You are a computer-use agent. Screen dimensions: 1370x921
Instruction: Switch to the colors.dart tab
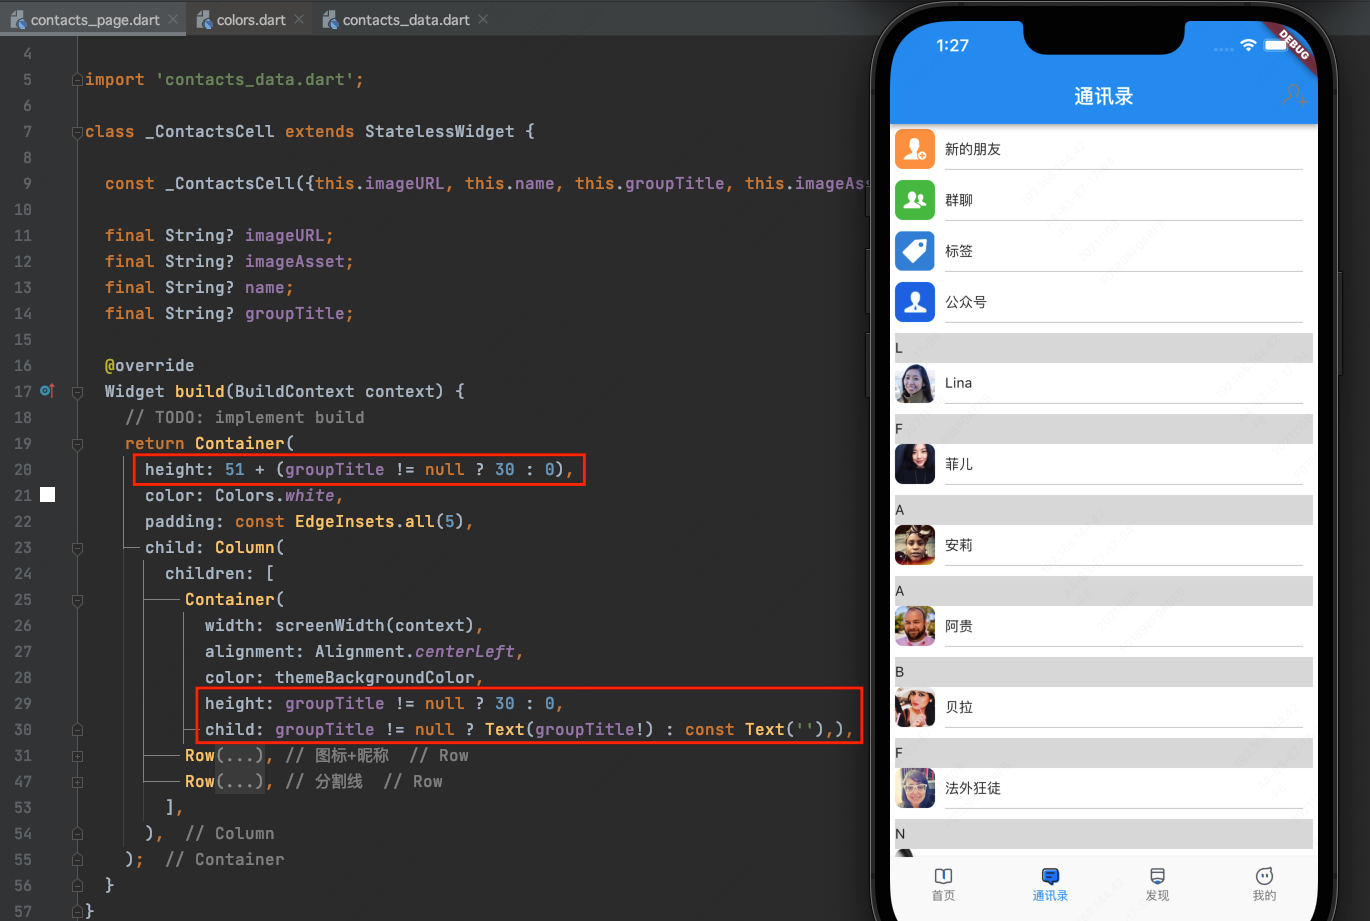click(251, 19)
